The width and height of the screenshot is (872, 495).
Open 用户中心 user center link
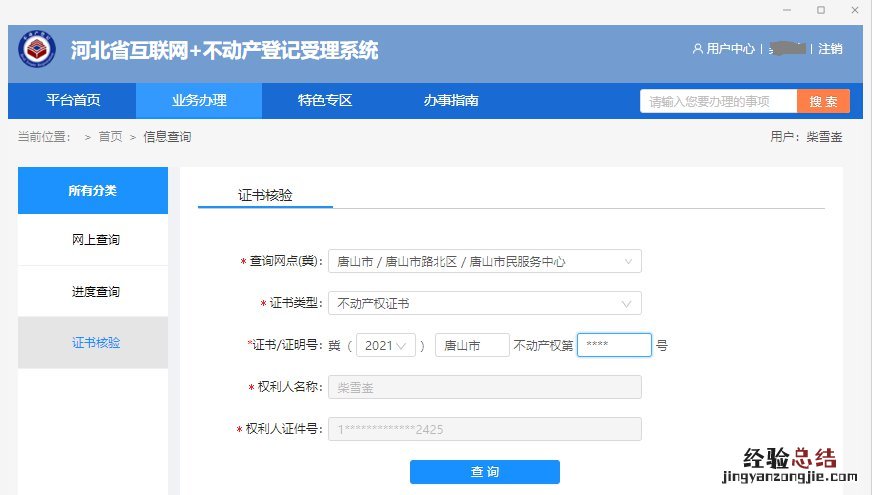pyautogui.click(x=730, y=49)
